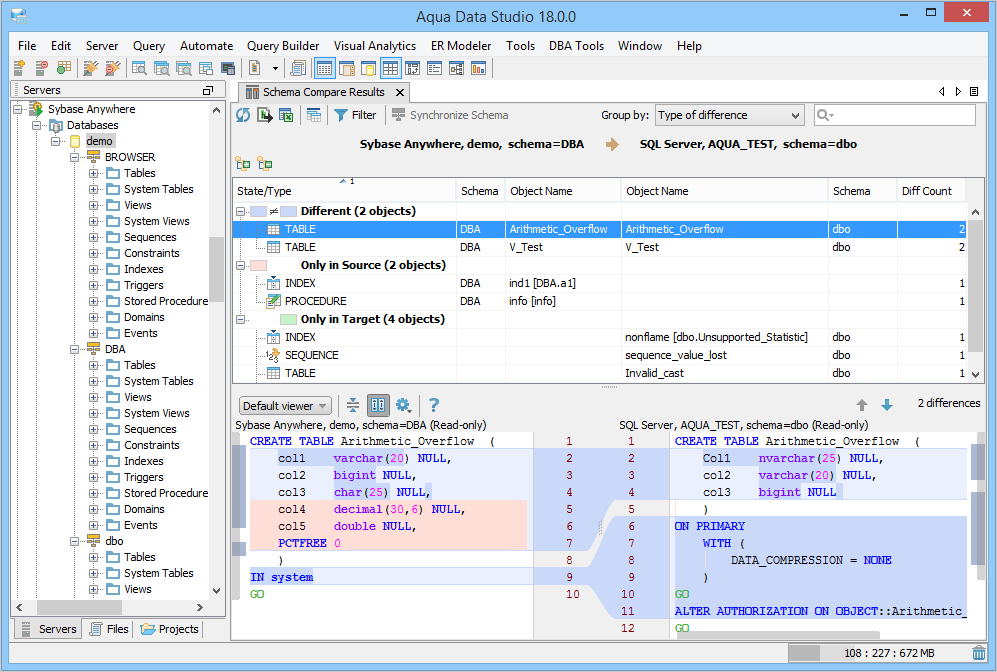The height and width of the screenshot is (672, 997).
Task: Open the new document dropdown arrow
Action: coord(275,68)
